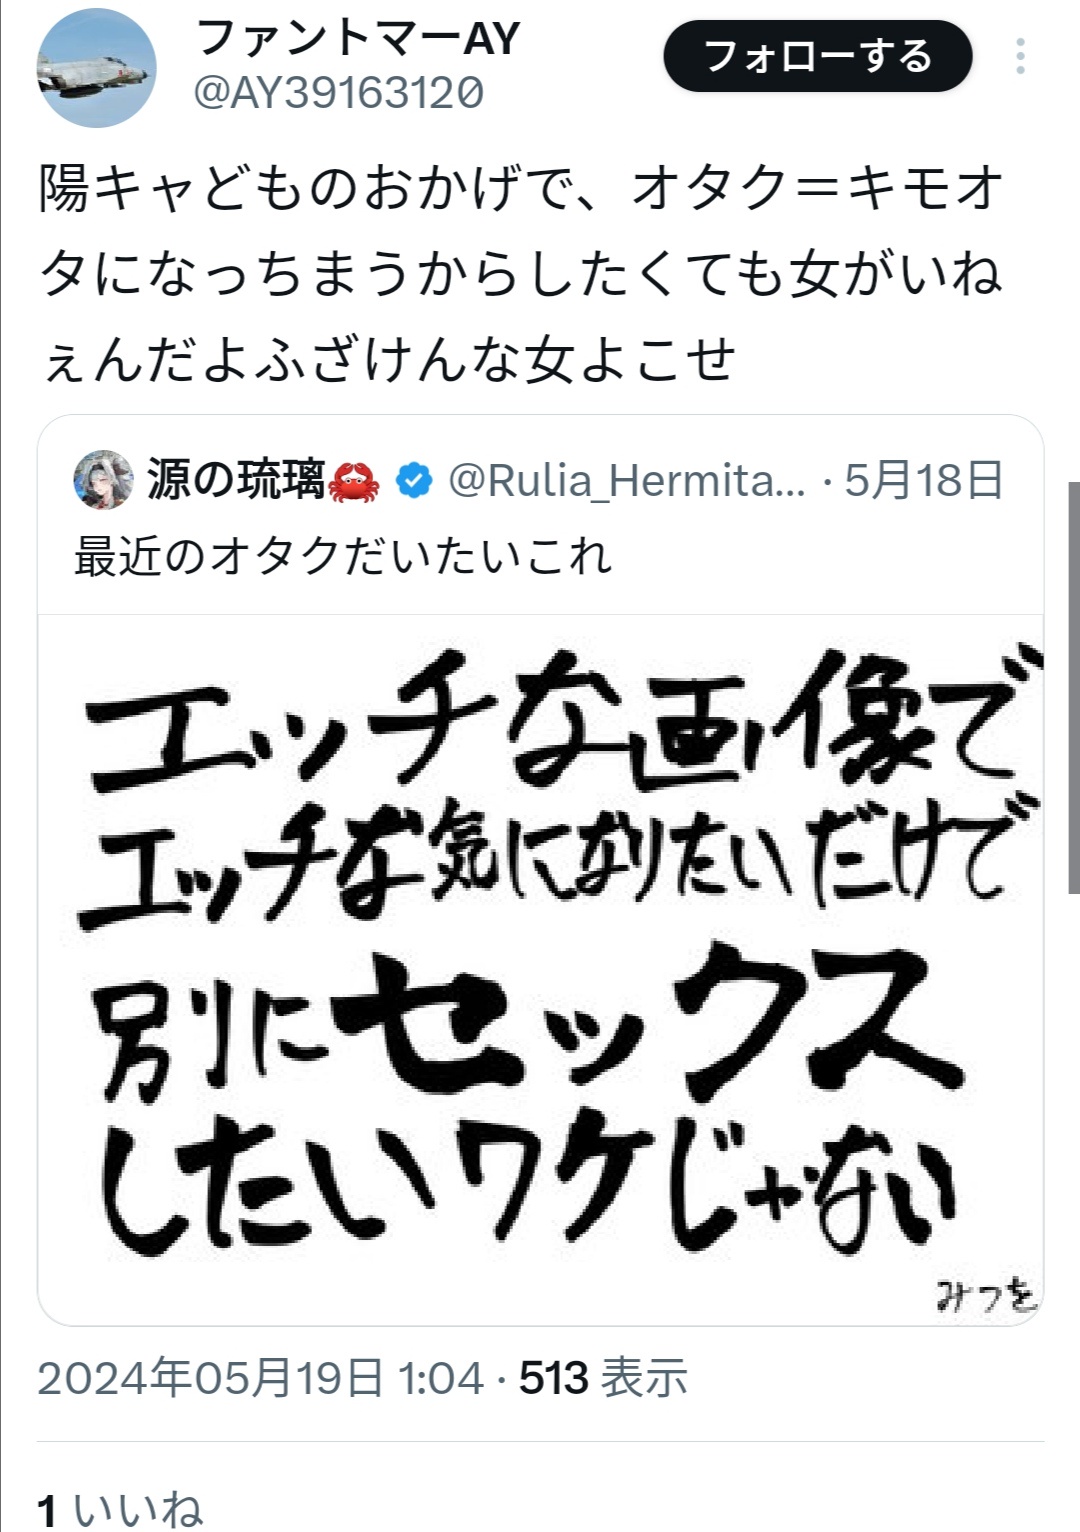Open 源の琉璃 quoted author name
The image size is (1080, 1532).
[236, 480]
